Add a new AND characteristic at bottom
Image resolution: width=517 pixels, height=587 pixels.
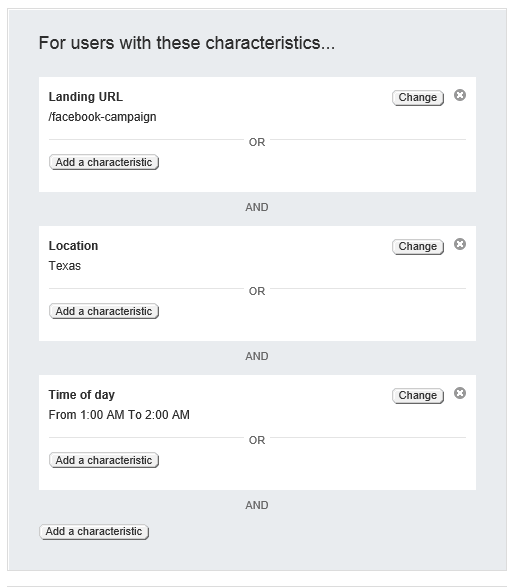coord(94,532)
